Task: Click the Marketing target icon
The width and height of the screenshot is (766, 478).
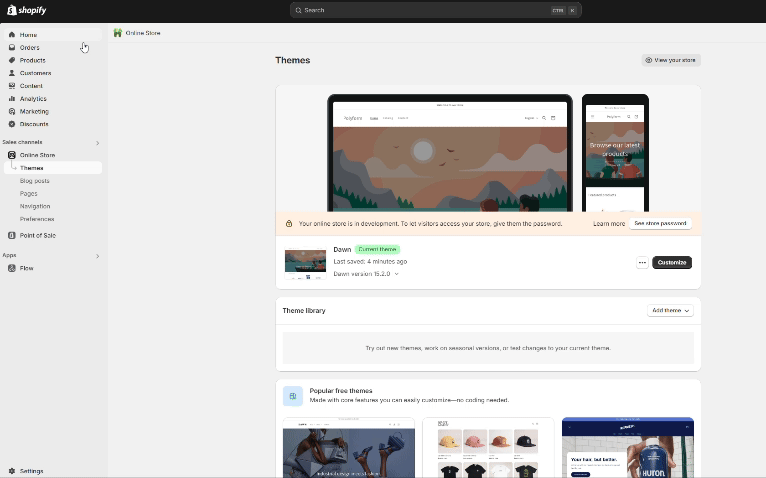Action: tap(12, 111)
